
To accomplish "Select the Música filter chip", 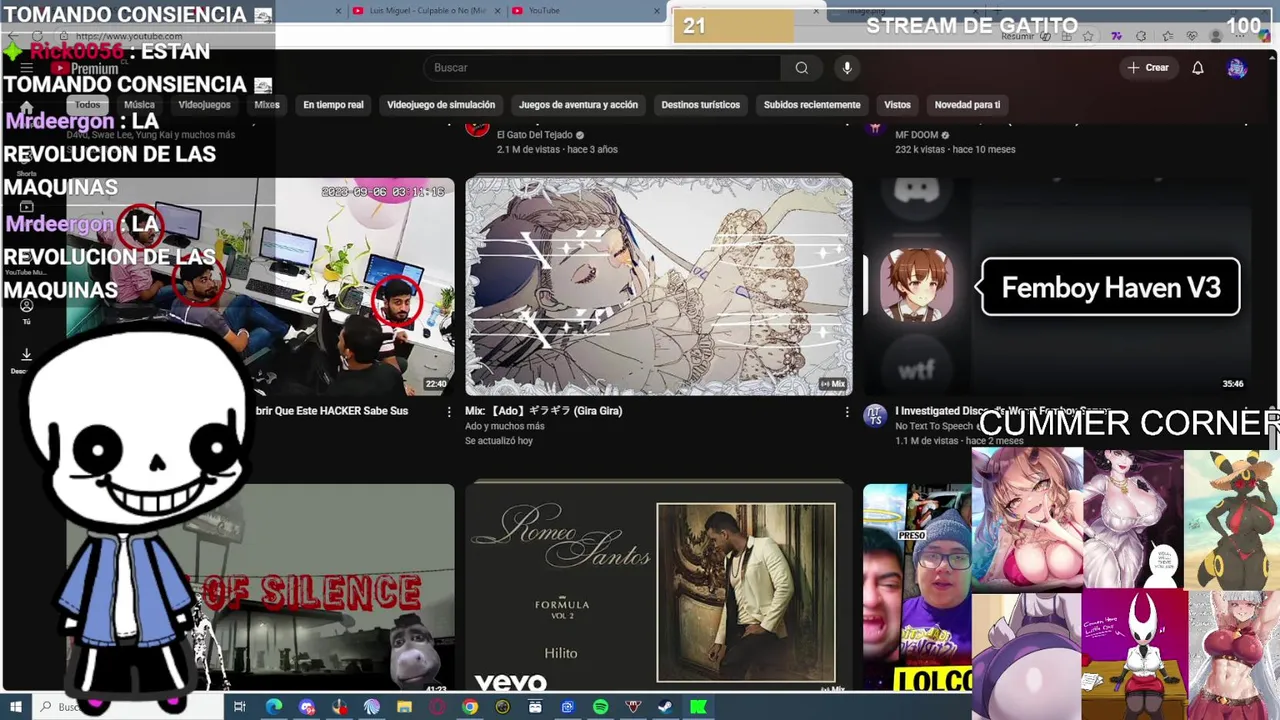I will point(139,105).
